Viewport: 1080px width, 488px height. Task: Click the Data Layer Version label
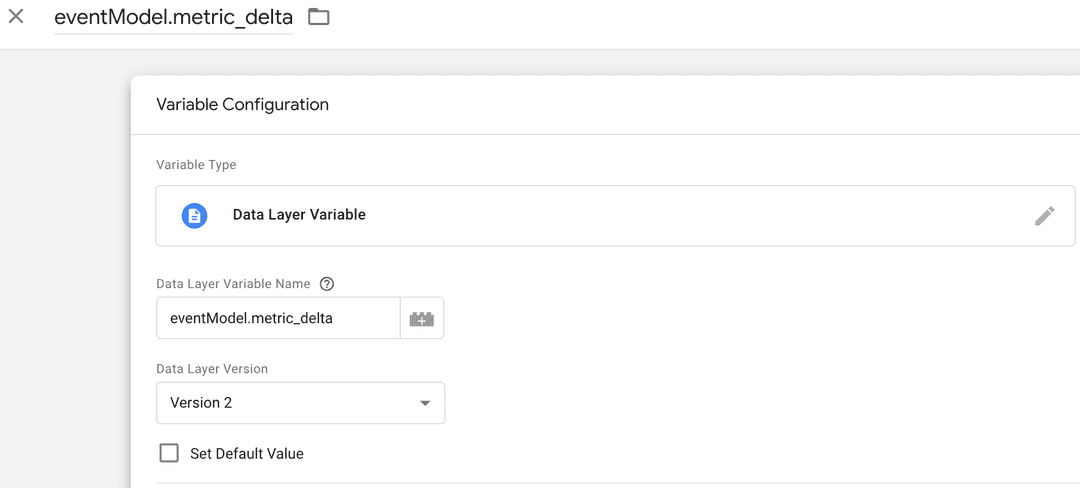pyautogui.click(x=212, y=369)
